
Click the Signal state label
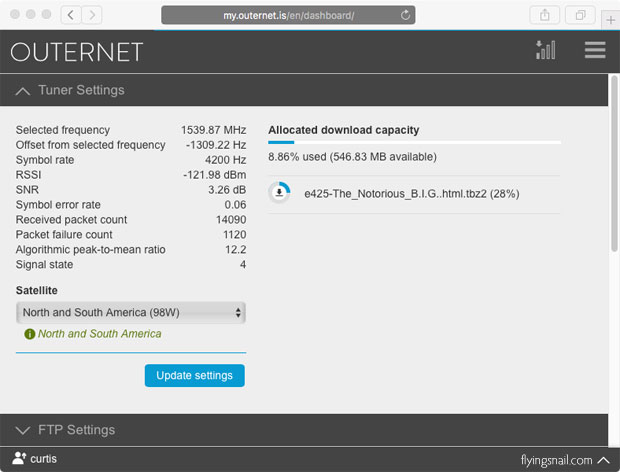[x=44, y=265]
